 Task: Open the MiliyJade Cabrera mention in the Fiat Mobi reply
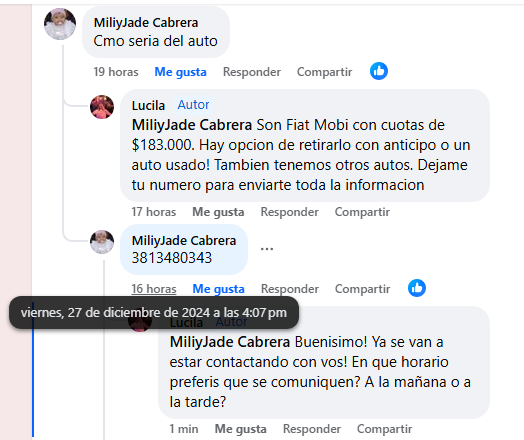[x=192, y=125]
